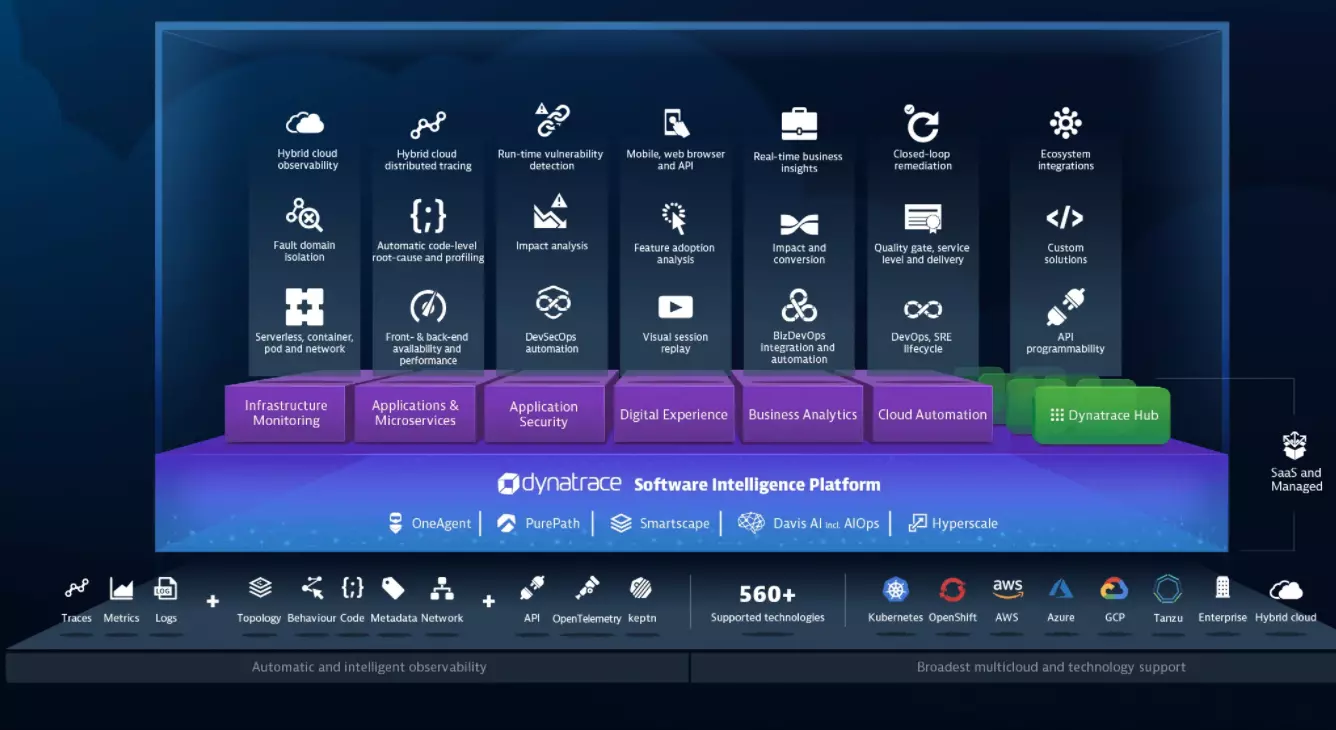Open the Custom solutions code icon
Viewport: 1336px width, 730px height.
click(1065, 218)
